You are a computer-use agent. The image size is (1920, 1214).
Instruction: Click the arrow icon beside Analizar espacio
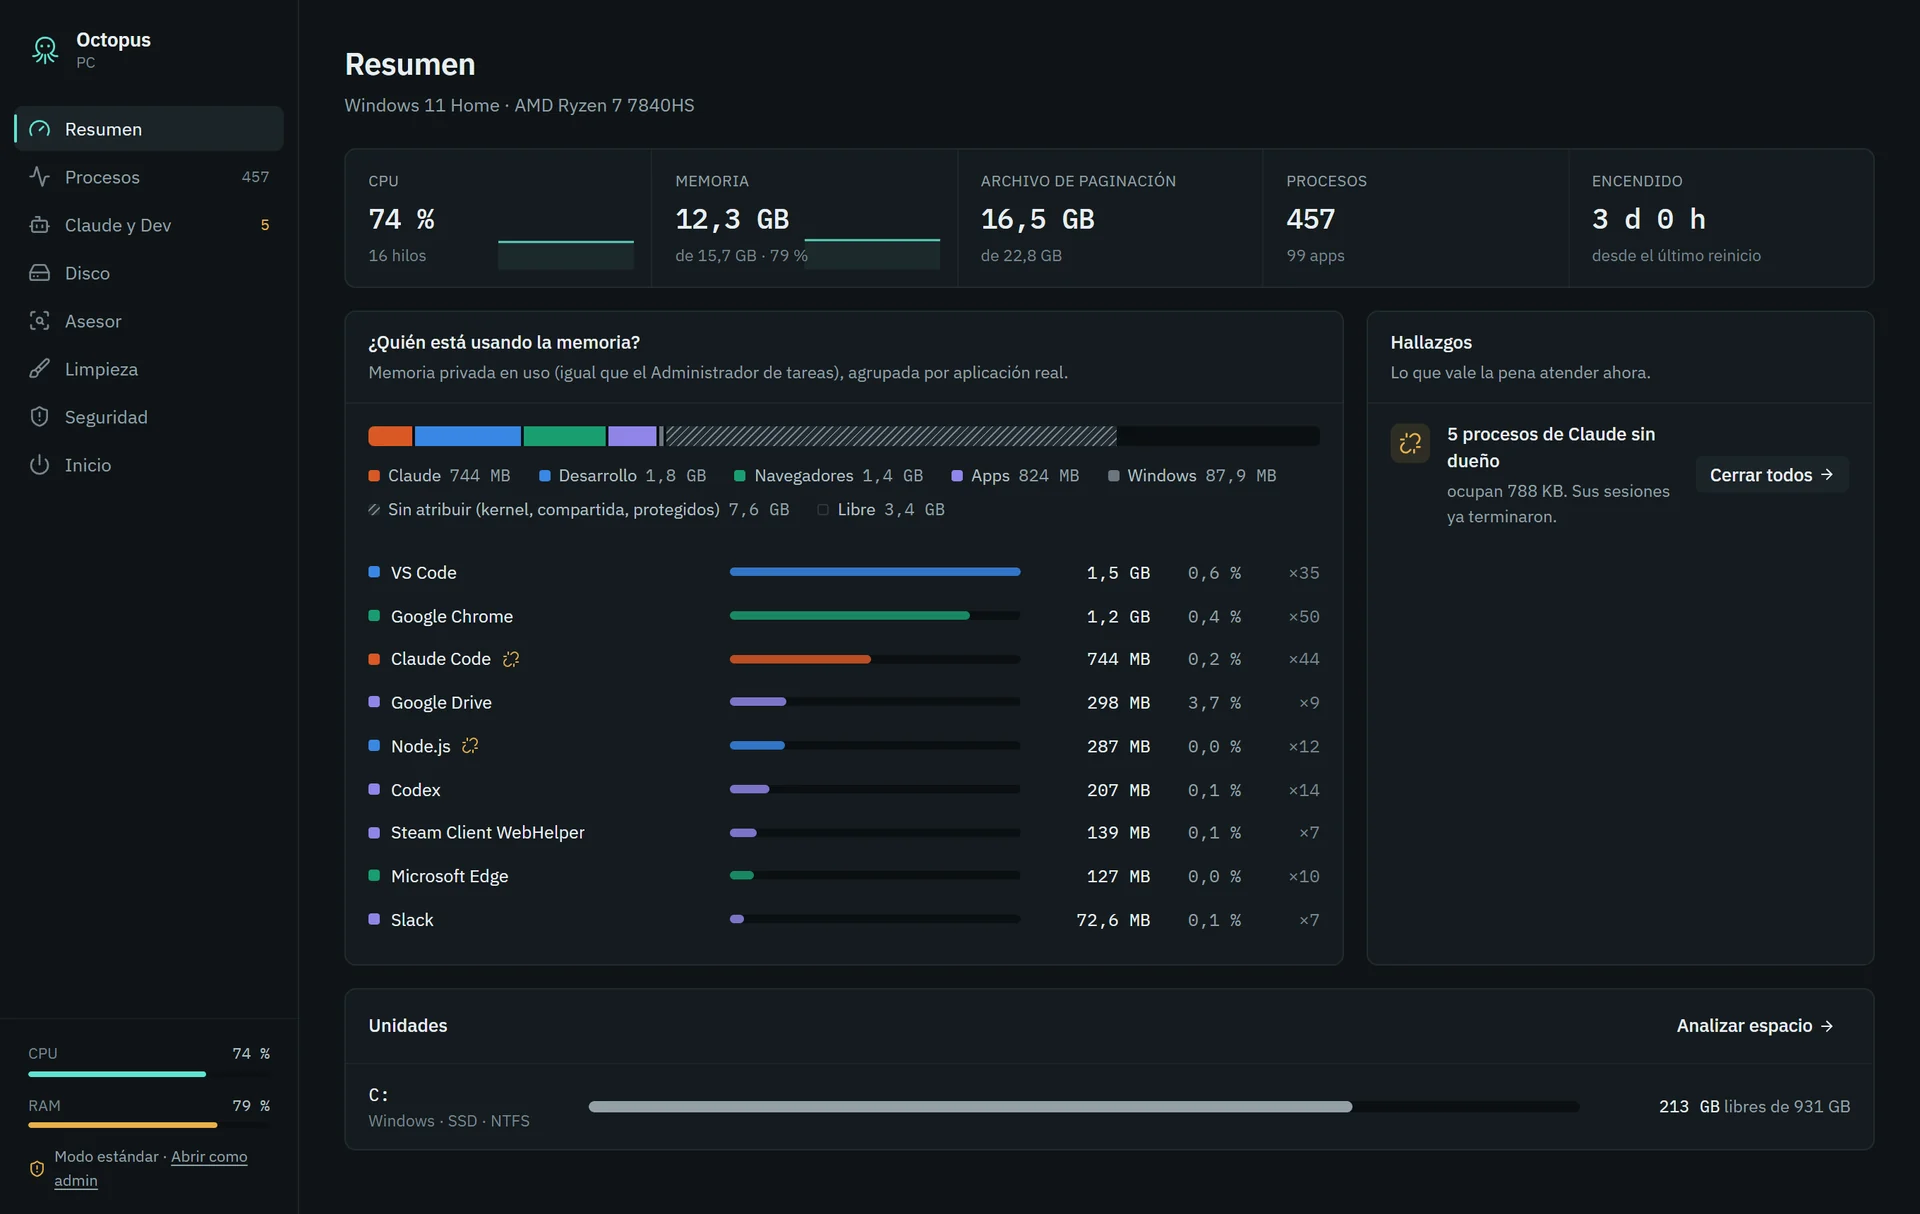click(1827, 1026)
